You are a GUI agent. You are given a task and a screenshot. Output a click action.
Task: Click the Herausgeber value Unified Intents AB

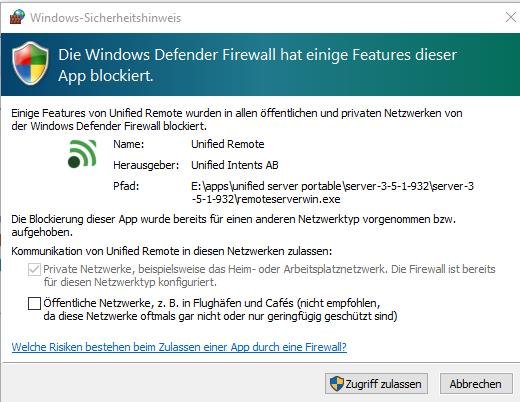pos(235,165)
